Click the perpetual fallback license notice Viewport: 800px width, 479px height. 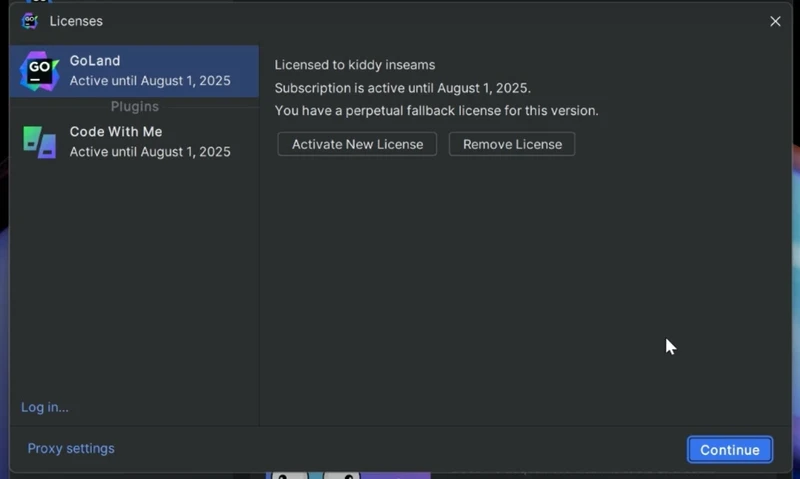[436, 111]
